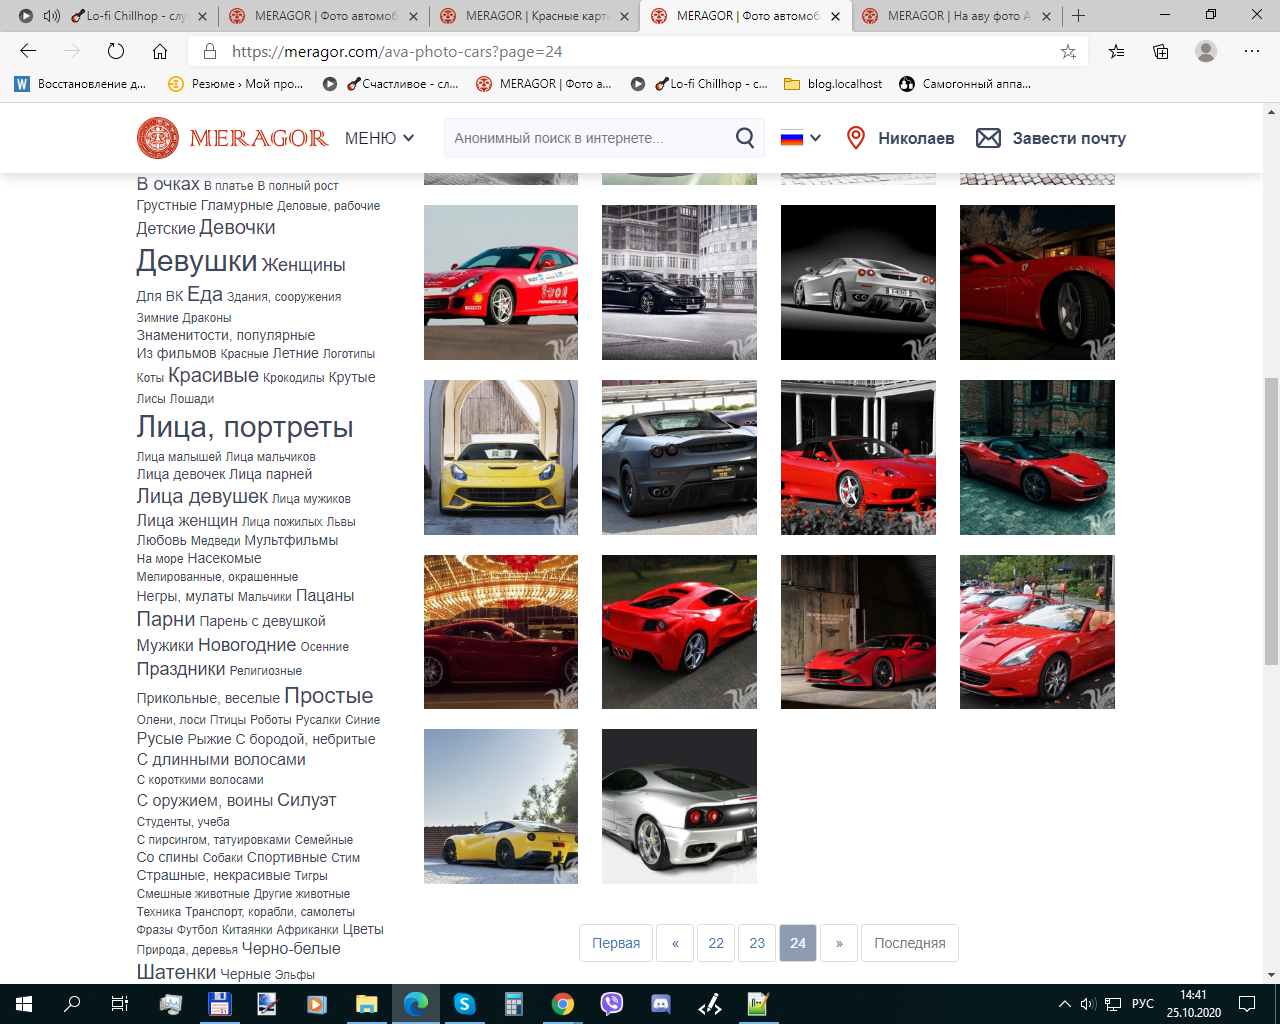Open the Лица, портреты category link

[245, 427]
